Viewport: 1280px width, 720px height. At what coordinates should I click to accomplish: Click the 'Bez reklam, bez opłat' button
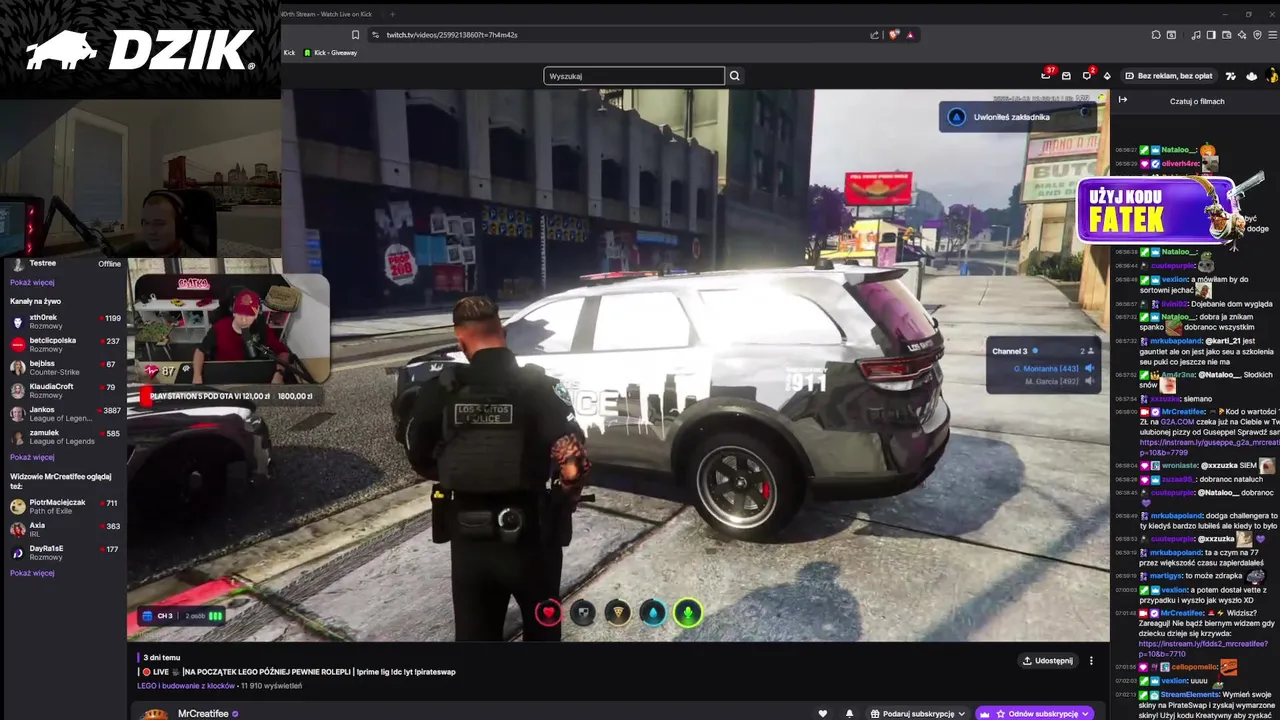1168,76
